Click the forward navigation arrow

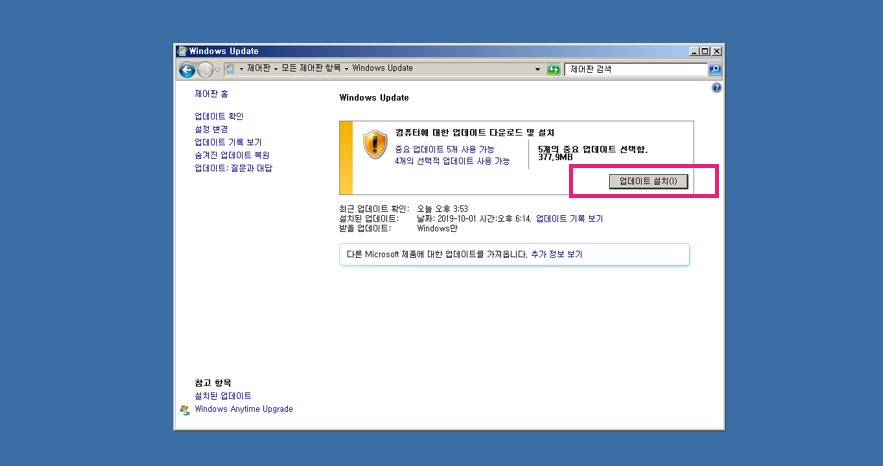205,70
